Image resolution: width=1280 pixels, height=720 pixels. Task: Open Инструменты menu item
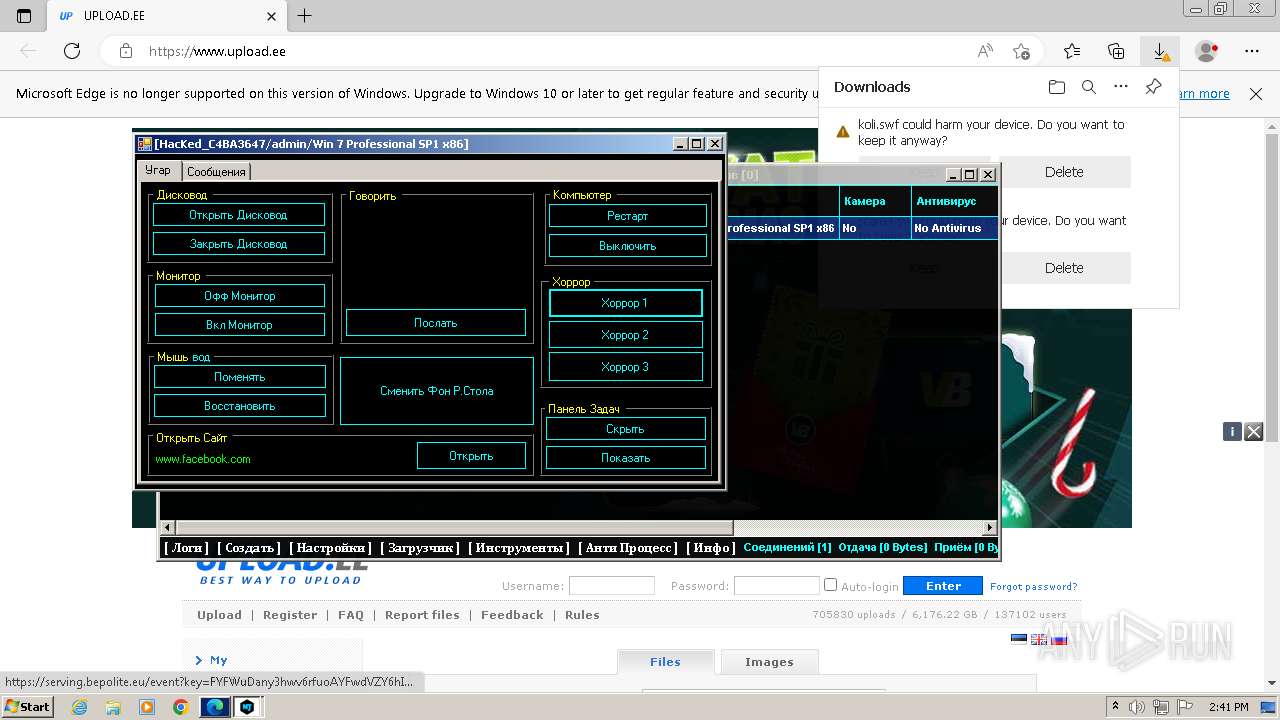[519, 548]
